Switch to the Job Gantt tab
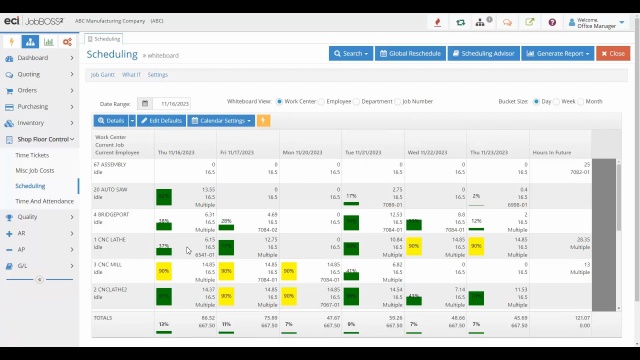Screen dimensions: 640x360 [102, 75]
